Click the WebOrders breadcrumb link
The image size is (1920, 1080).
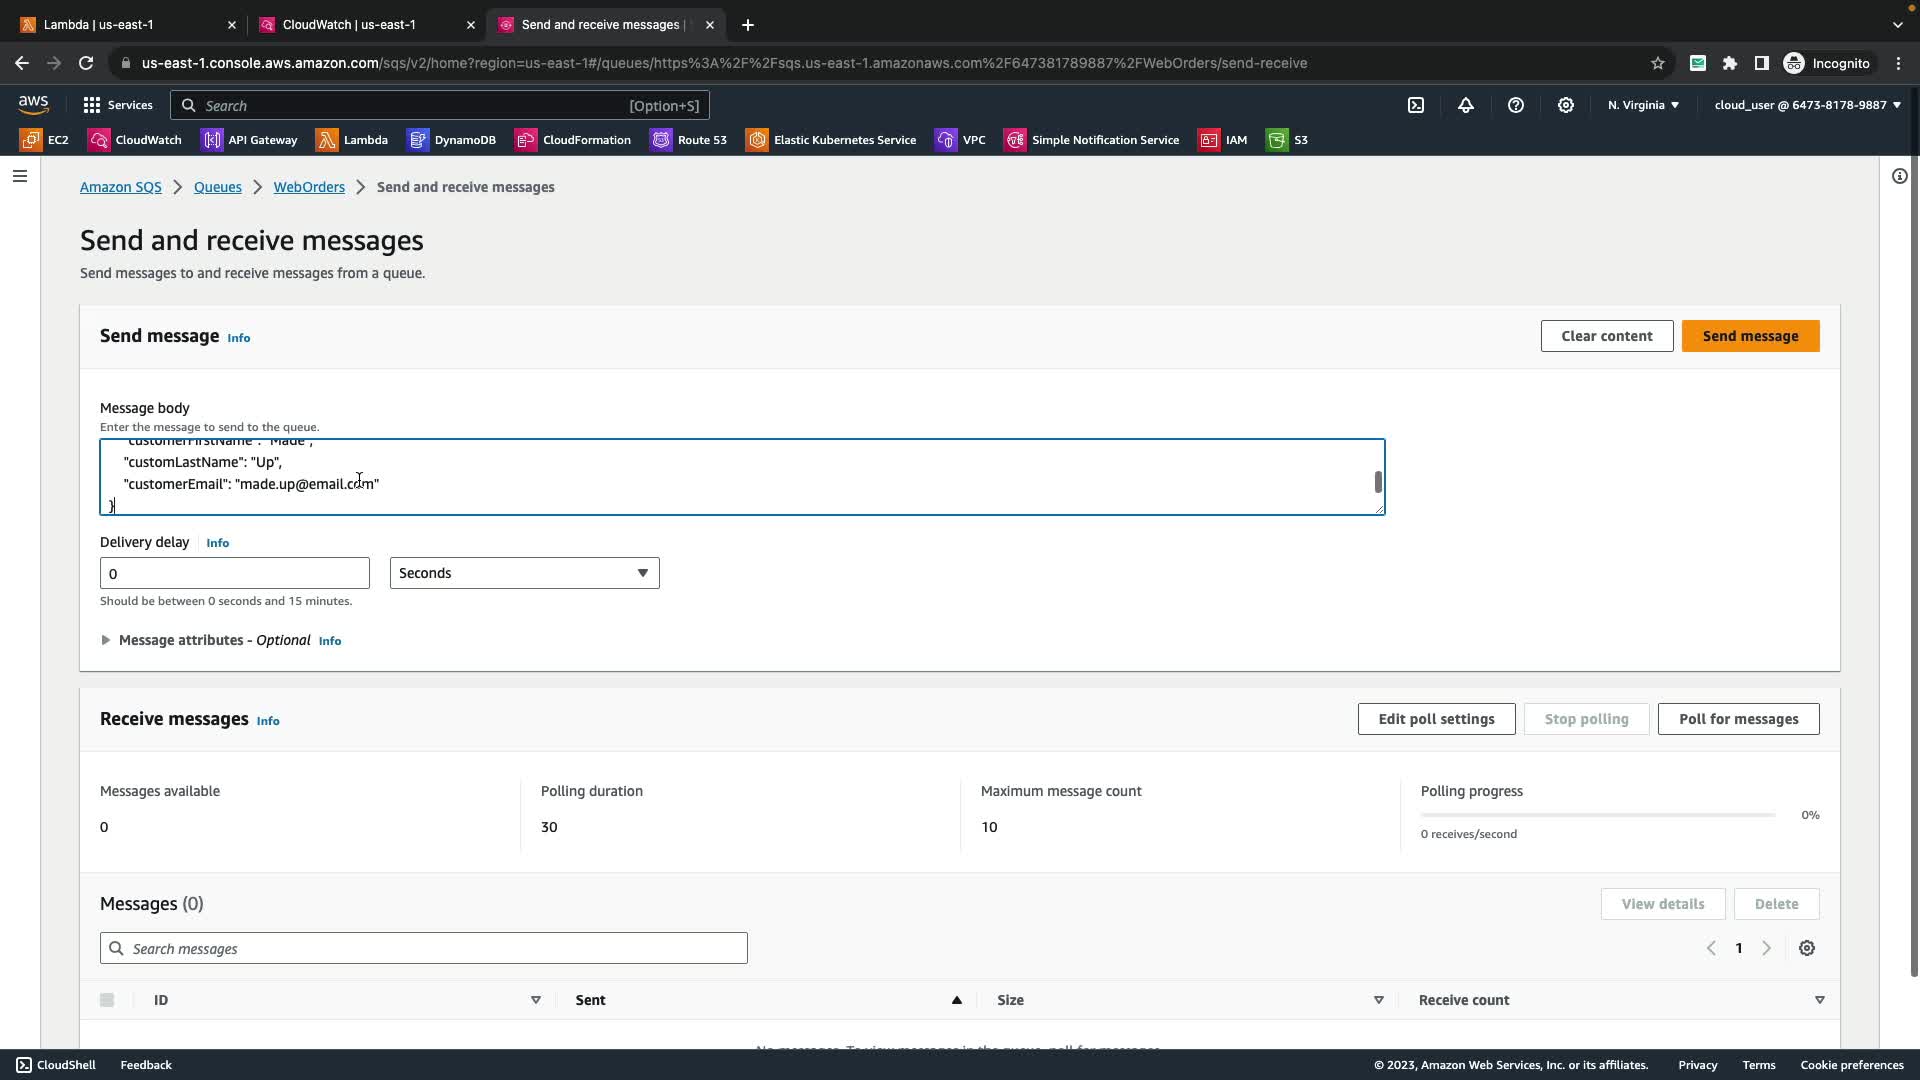click(309, 187)
